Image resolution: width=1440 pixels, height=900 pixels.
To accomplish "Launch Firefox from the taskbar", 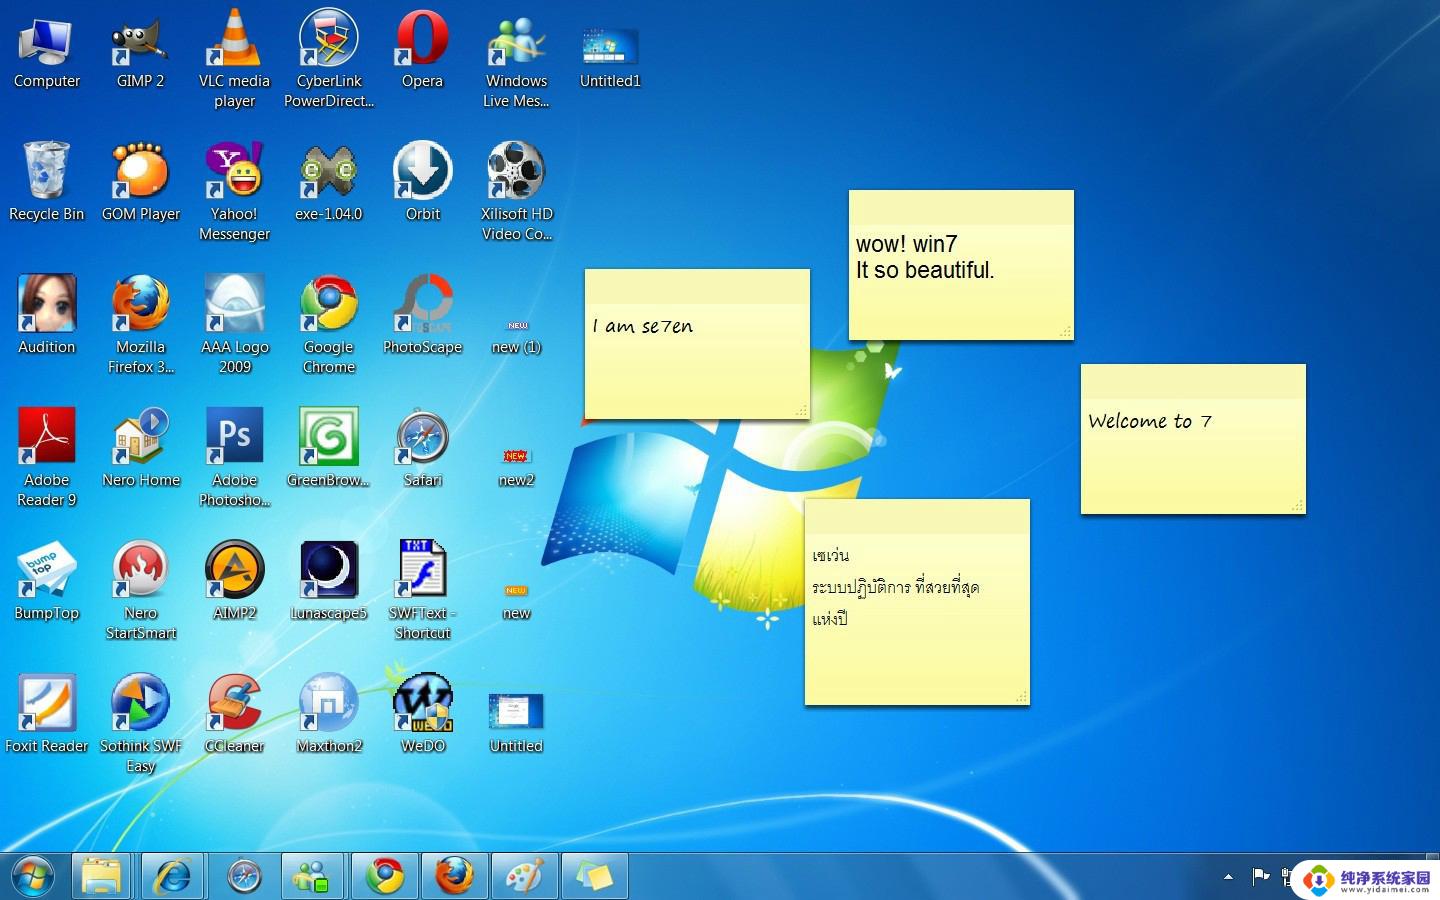I will tap(454, 877).
